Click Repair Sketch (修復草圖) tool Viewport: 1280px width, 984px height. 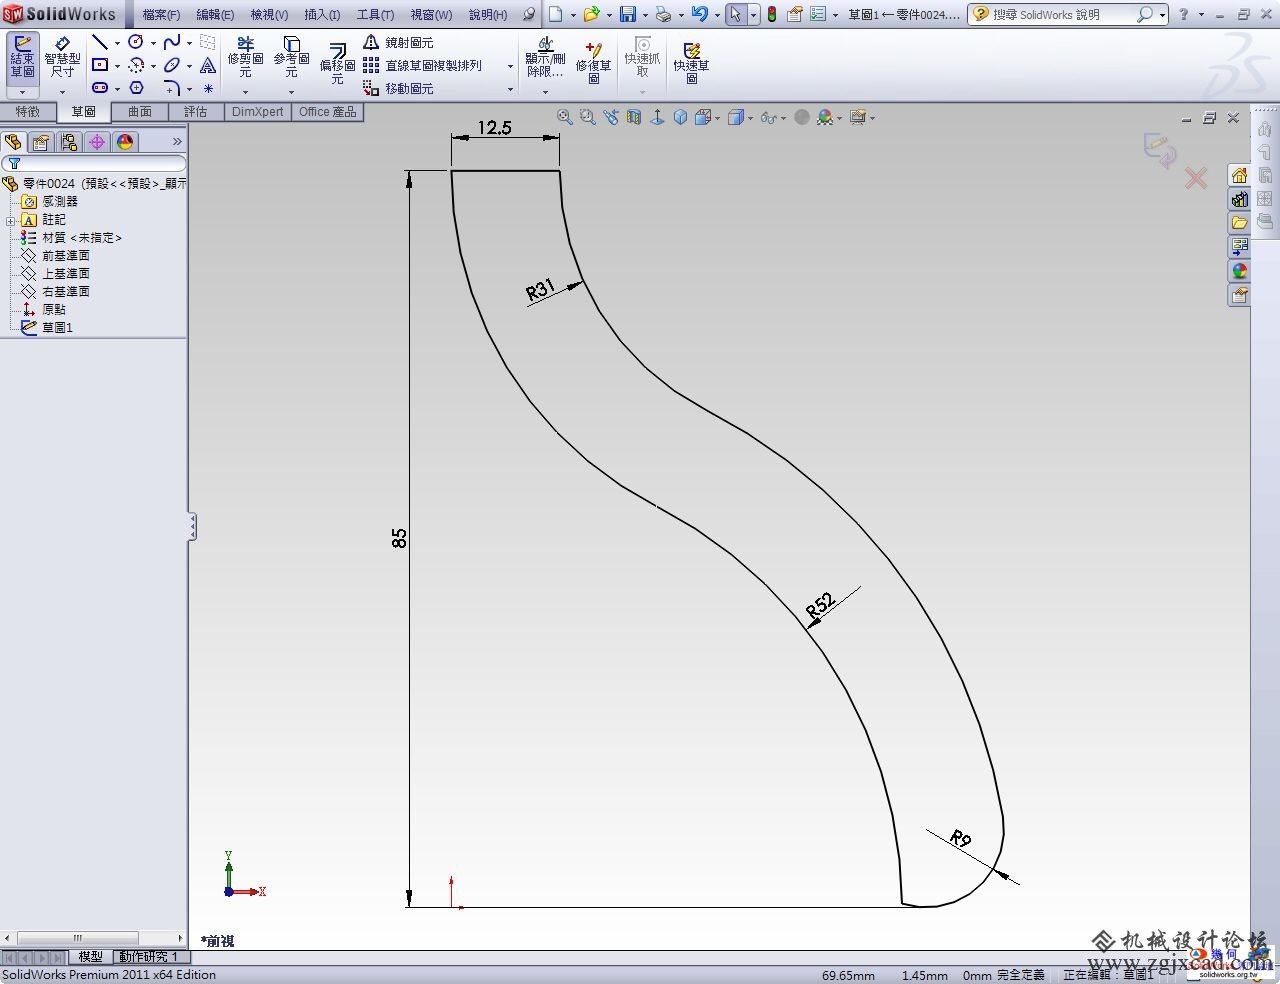(x=593, y=62)
